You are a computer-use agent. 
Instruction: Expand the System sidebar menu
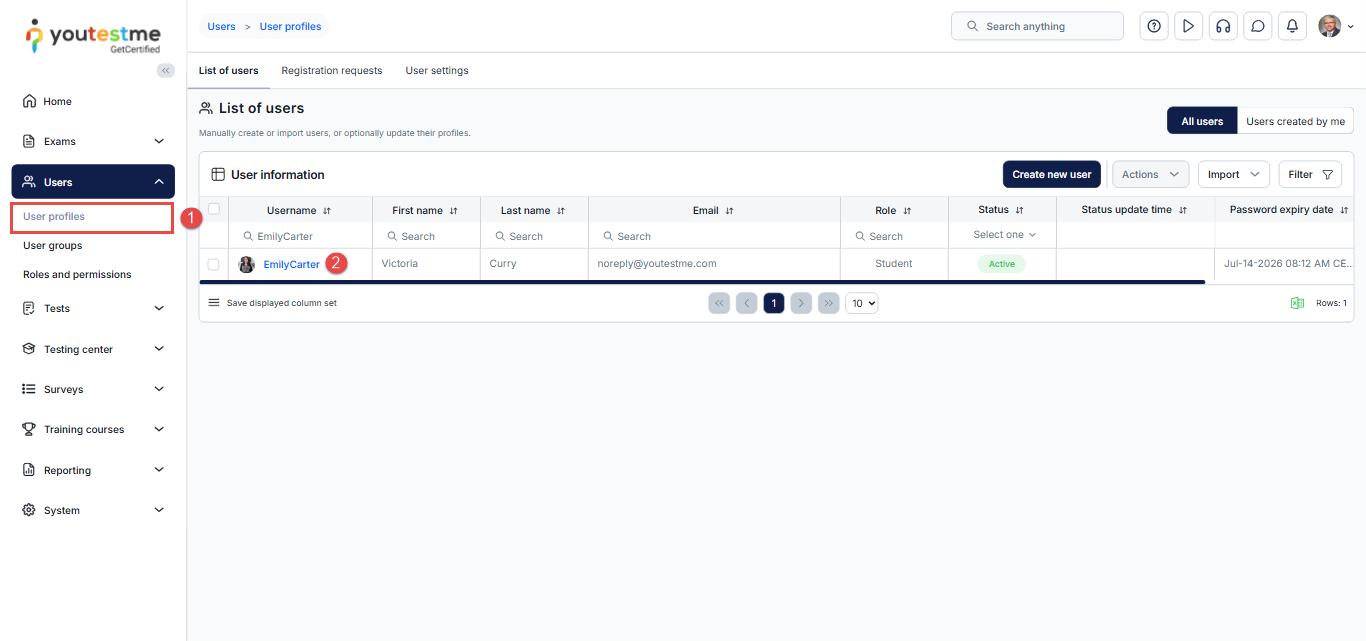pyautogui.click(x=93, y=510)
